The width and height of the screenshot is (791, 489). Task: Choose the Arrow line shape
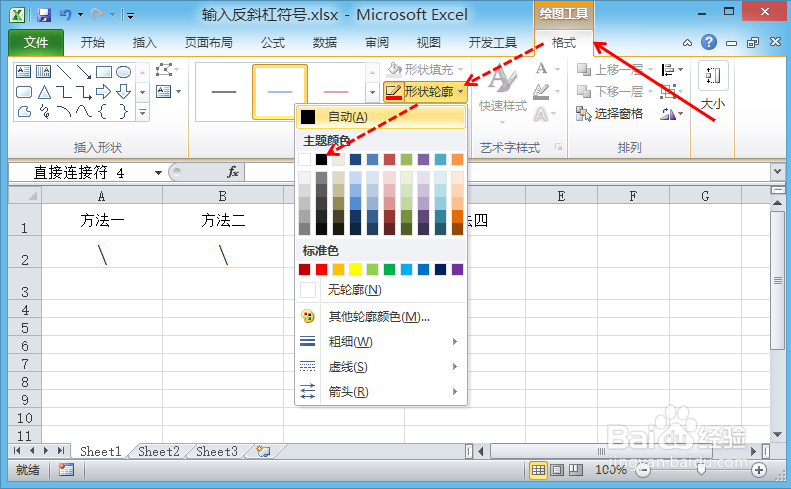[x=84, y=72]
